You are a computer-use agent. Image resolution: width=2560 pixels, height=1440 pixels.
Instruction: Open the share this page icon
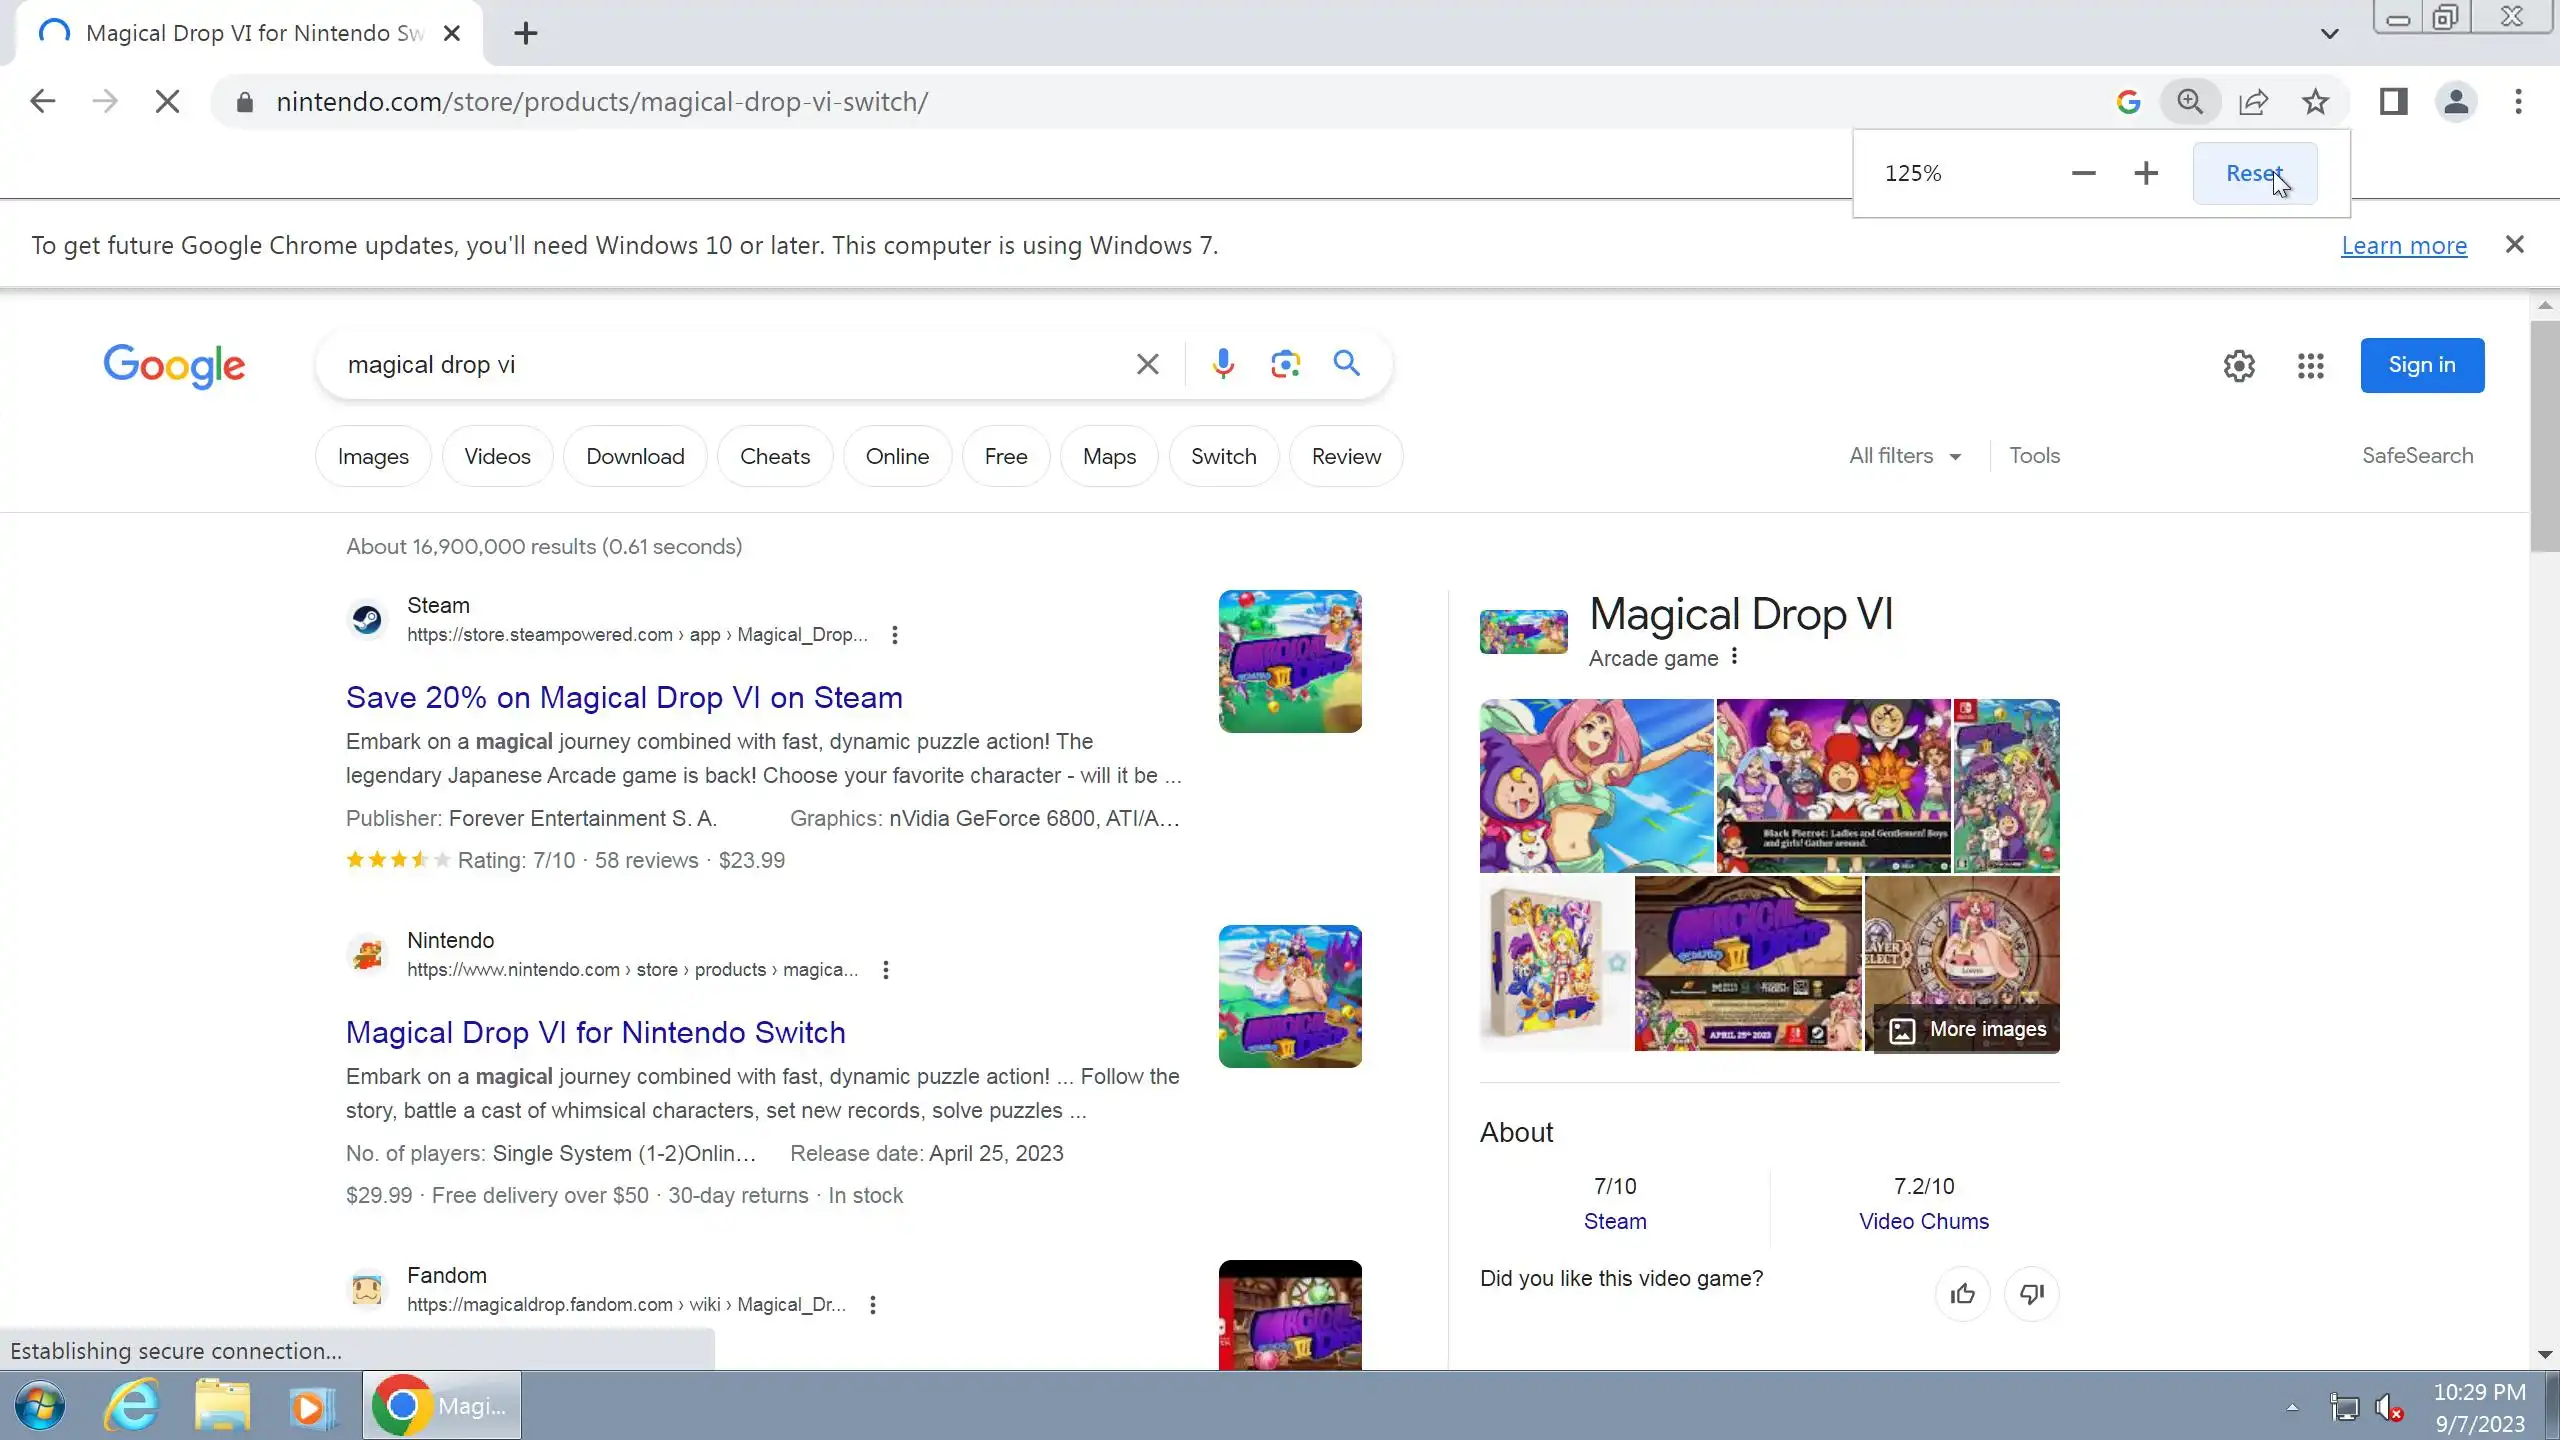point(2253,102)
